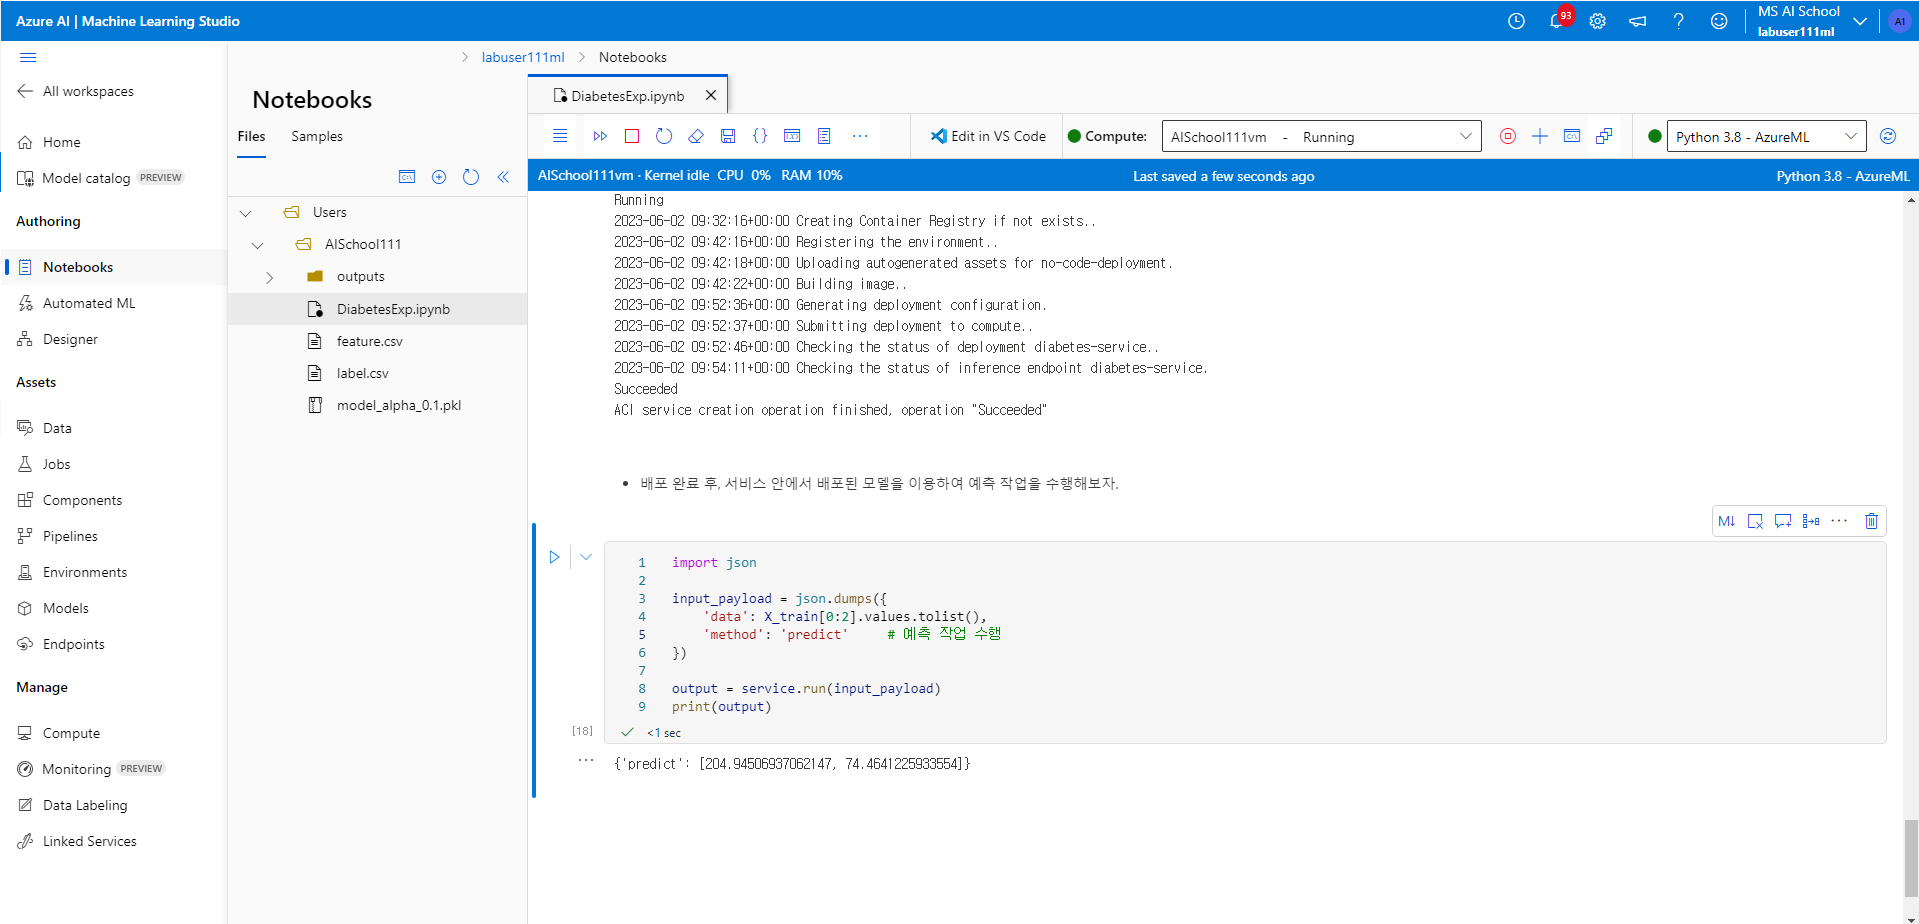Open Automated ML in the sidebar
Screen dimensions: 1919x924
click(89, 303)
